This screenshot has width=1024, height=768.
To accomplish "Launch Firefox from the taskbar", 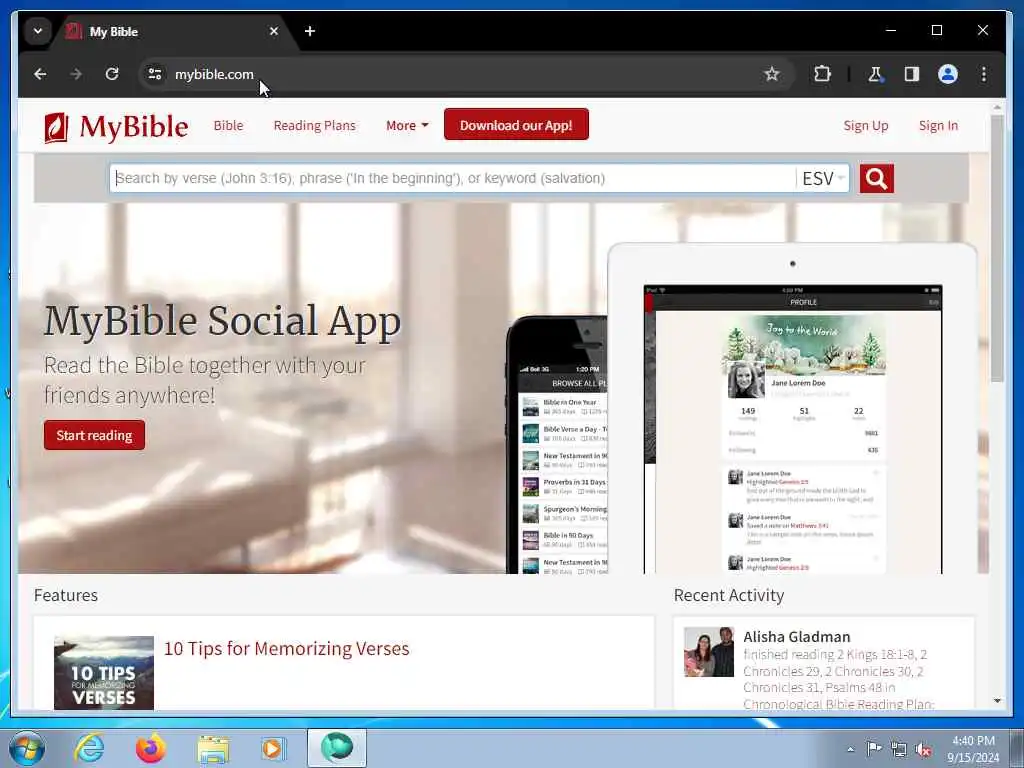I will coord(151,748).
